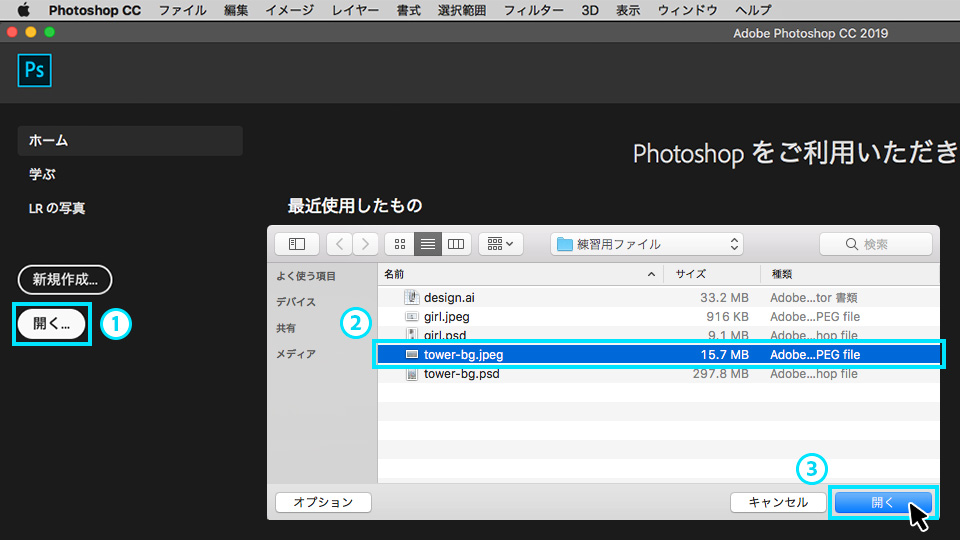Click the girl.jpeg file icon
The height and width of the screenshot is (540, 960).
pyautogui.click(x=411, y=317)
